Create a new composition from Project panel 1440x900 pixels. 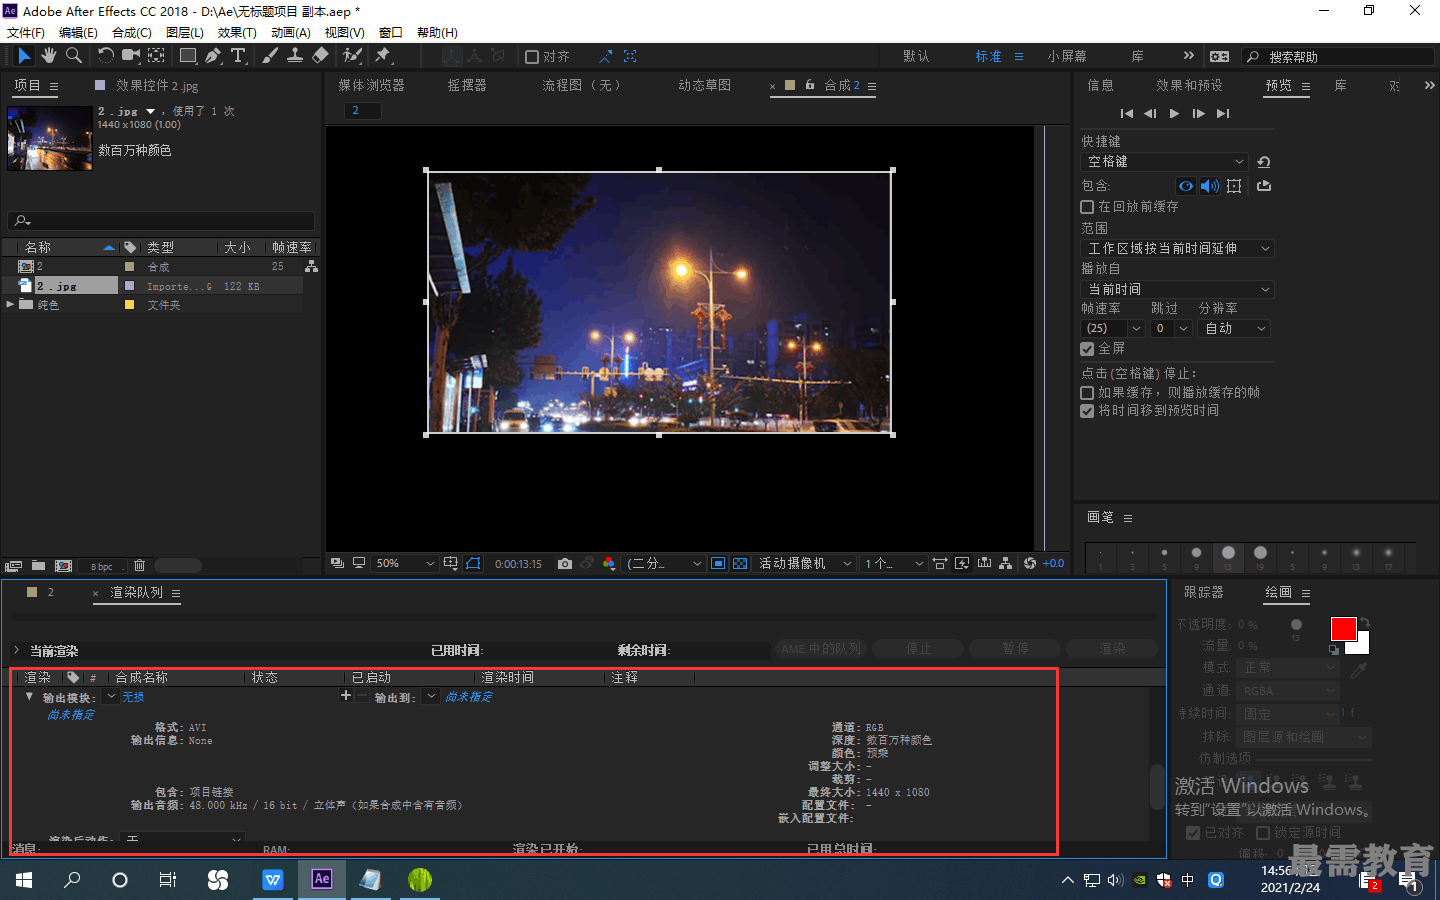coord(63,566)
